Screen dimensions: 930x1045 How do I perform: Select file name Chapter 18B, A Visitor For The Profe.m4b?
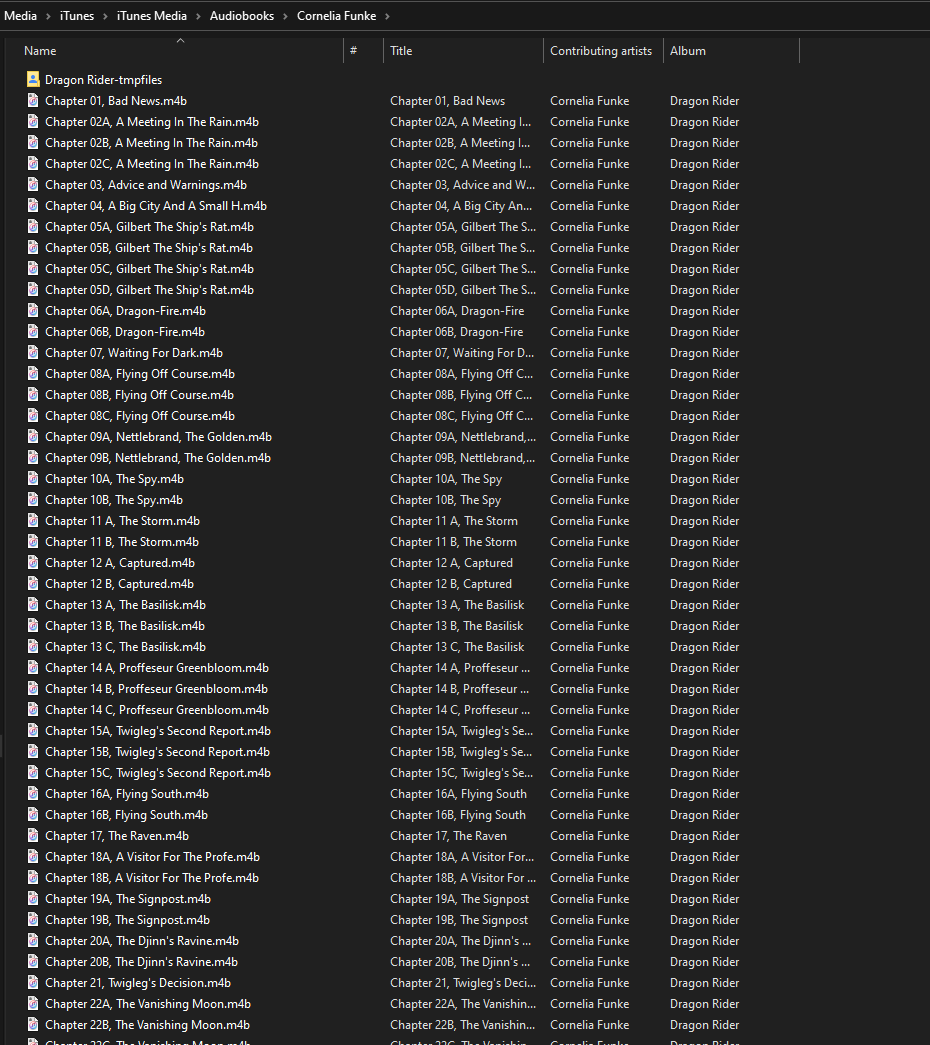[x=152, y=877]
